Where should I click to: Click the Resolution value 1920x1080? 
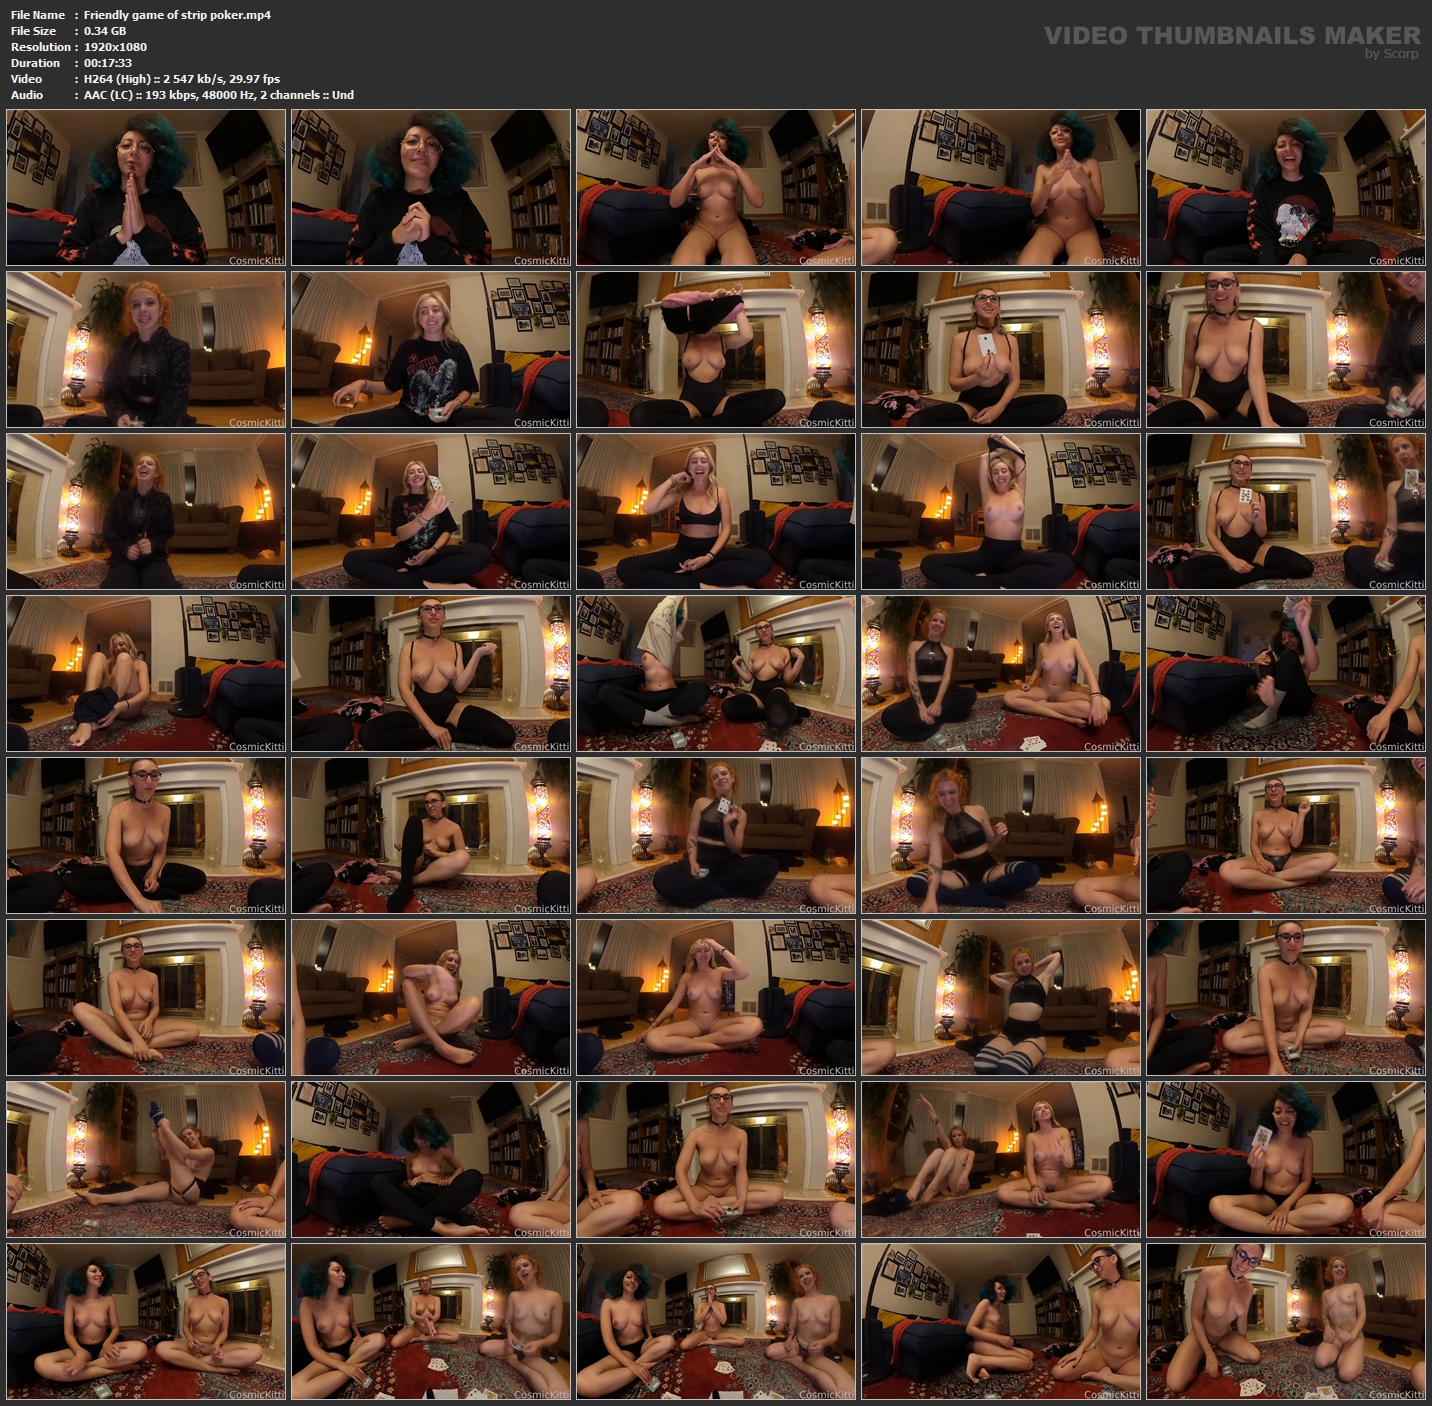click(115, 47)
